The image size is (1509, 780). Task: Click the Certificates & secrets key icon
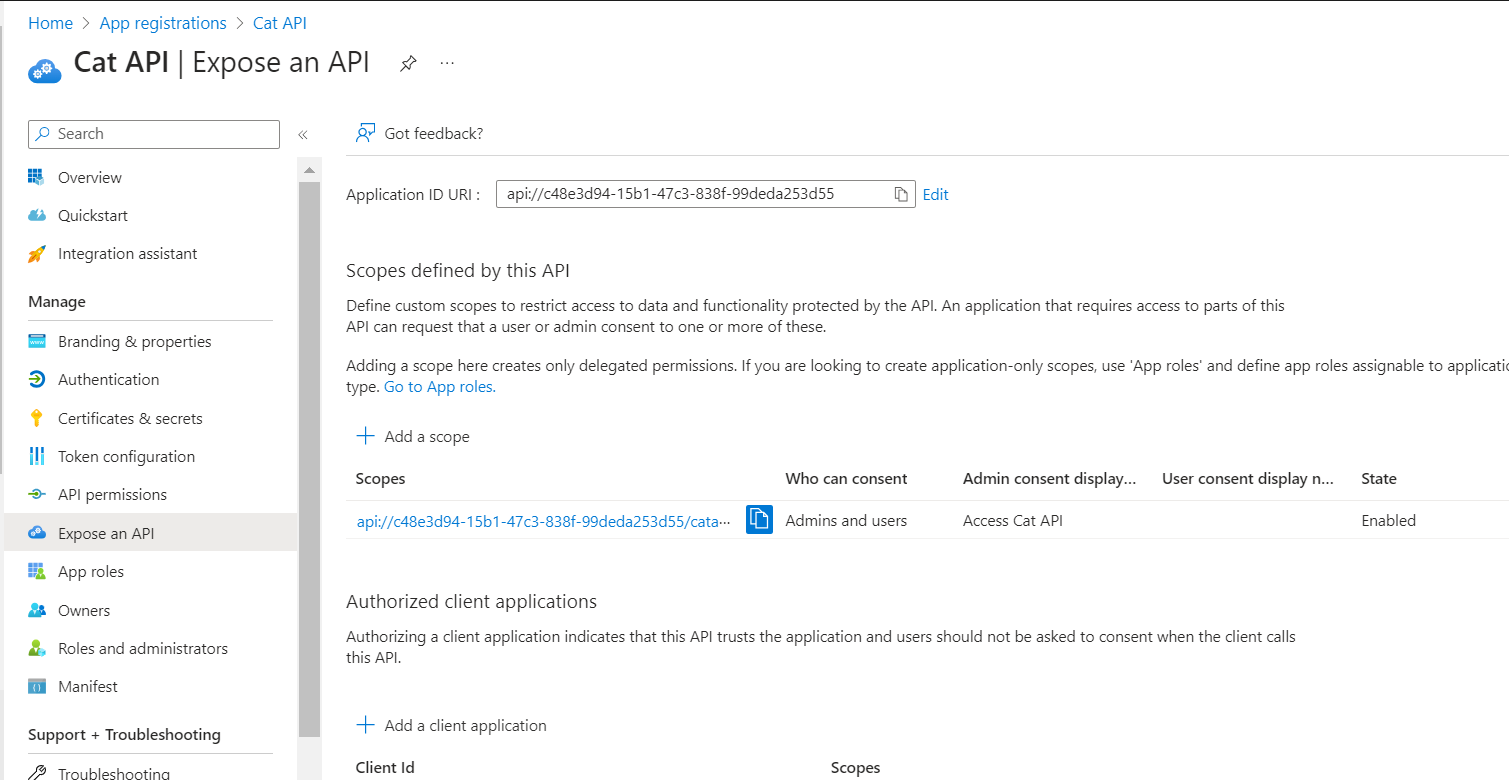point(37,418)
